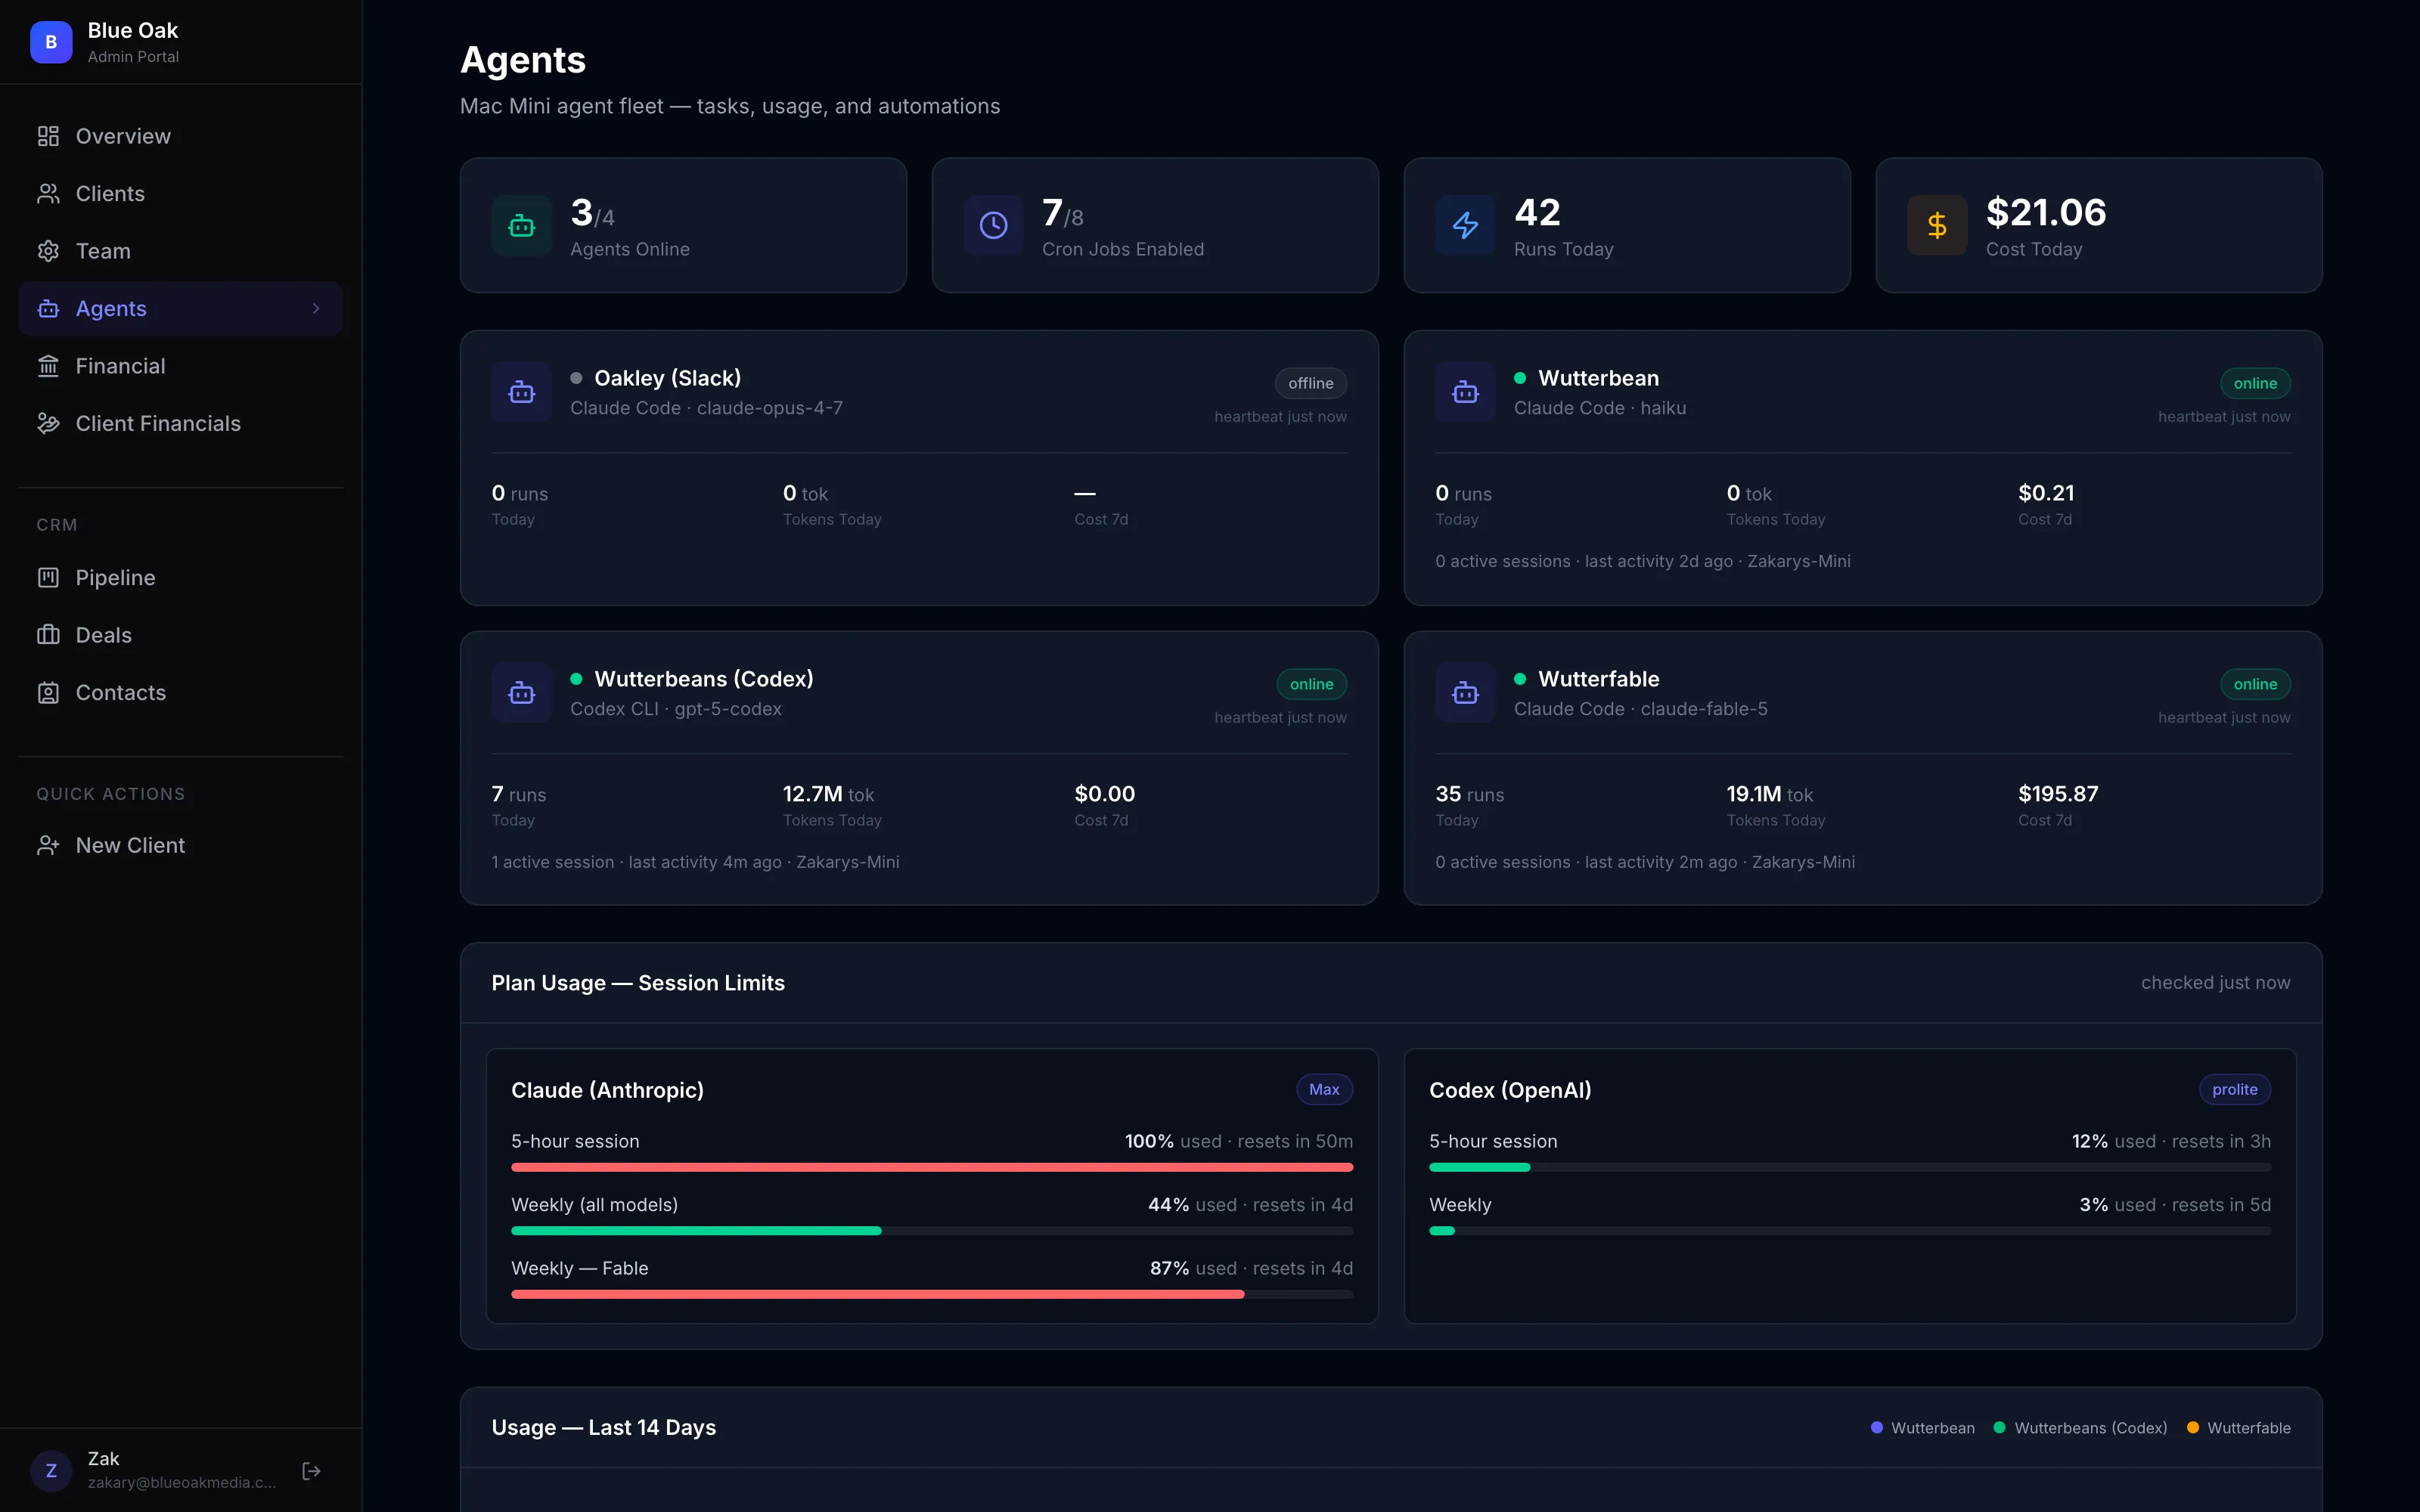Click the Team gear icon

(x=48, y=251)
